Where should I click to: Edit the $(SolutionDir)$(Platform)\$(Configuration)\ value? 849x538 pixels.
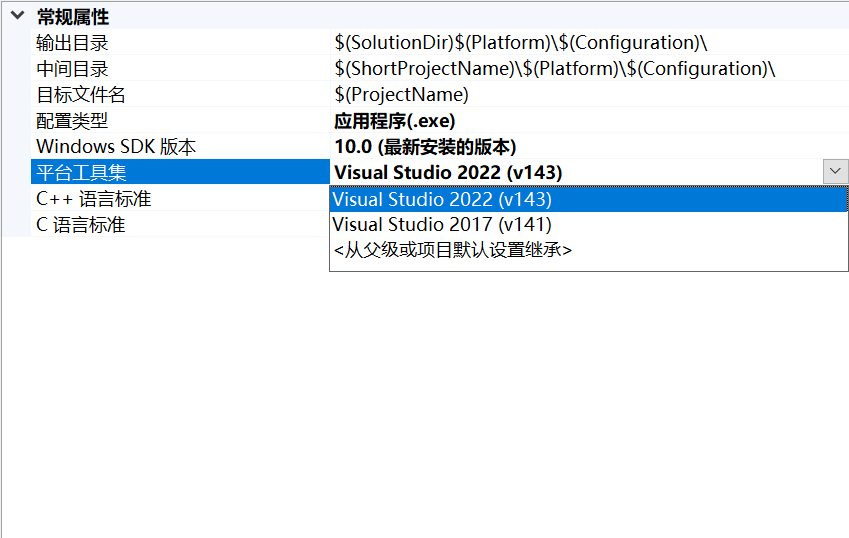click(521, 42)
